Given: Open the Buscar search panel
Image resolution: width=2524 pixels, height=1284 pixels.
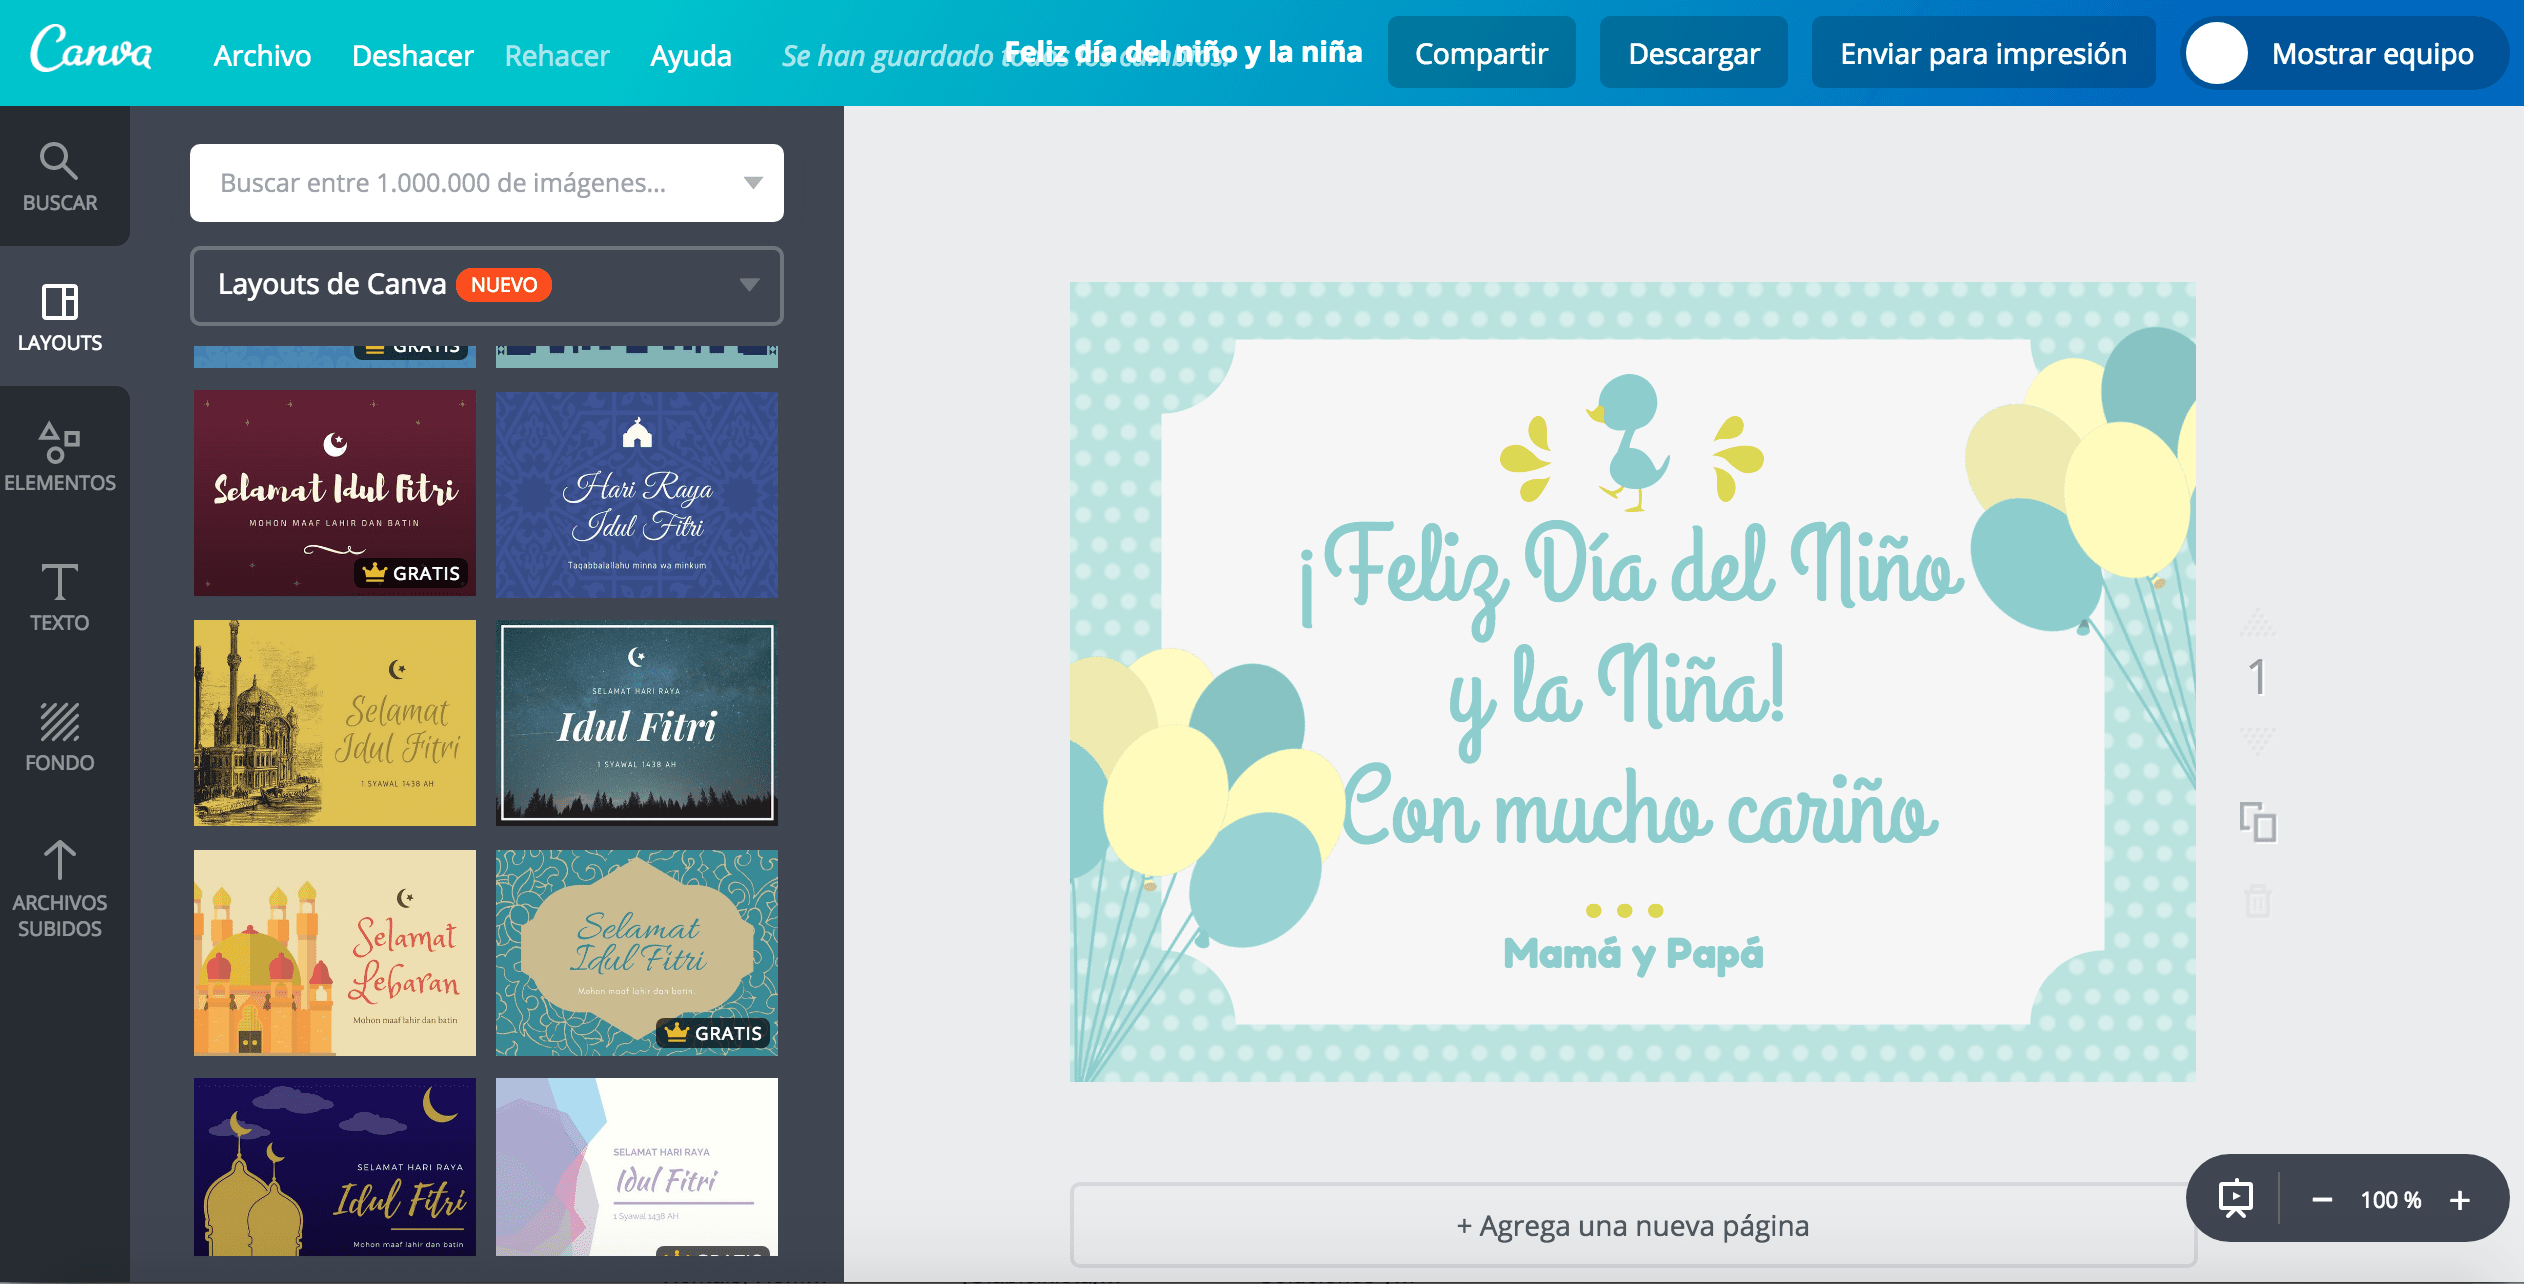Looking at the screenshot, I should [60, 176].
